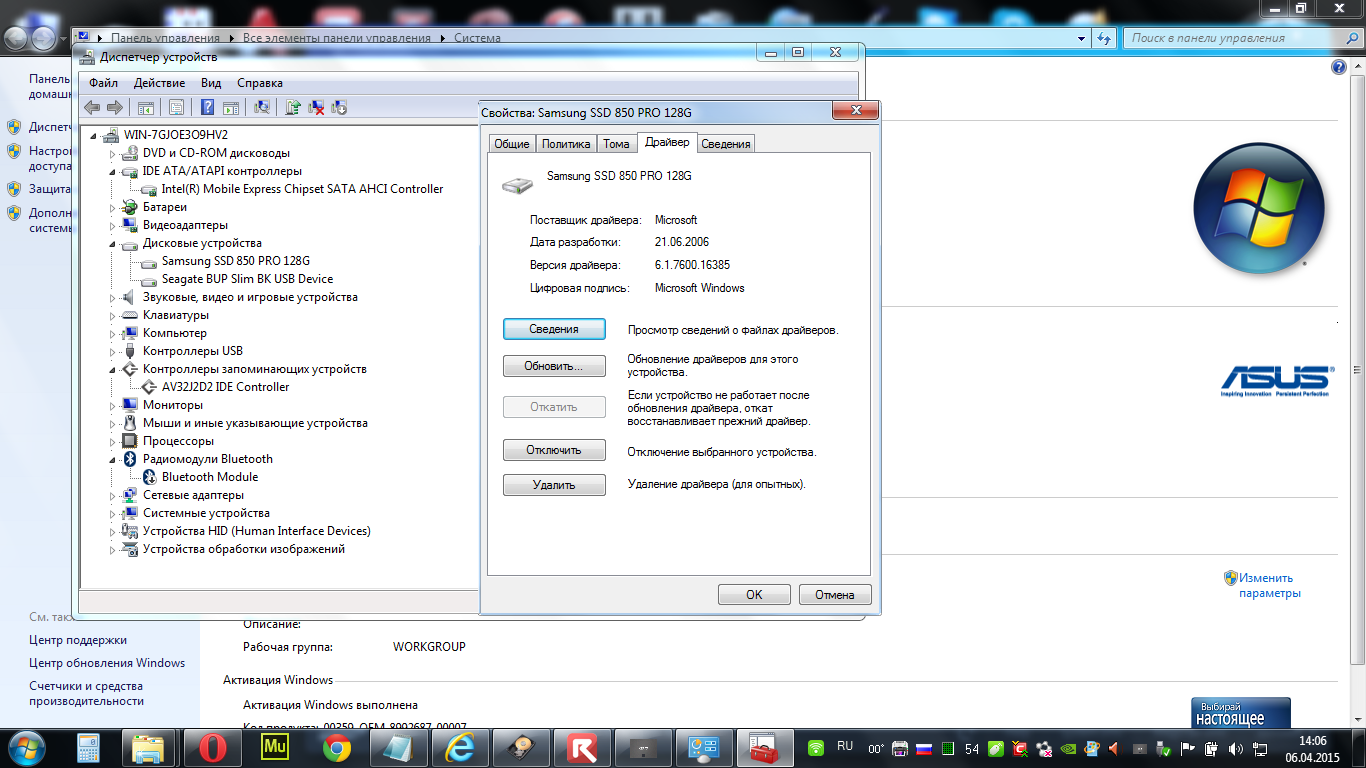Screen dimensions: 1366x768
Task: Toggle the action pane show/hide toolbar icon
Action: tap(230, 107)
